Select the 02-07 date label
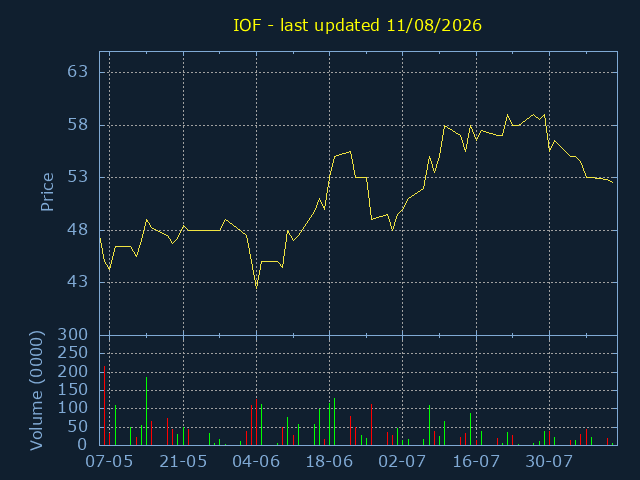Screen dimensions: 640x480 [x=402, y=462]
